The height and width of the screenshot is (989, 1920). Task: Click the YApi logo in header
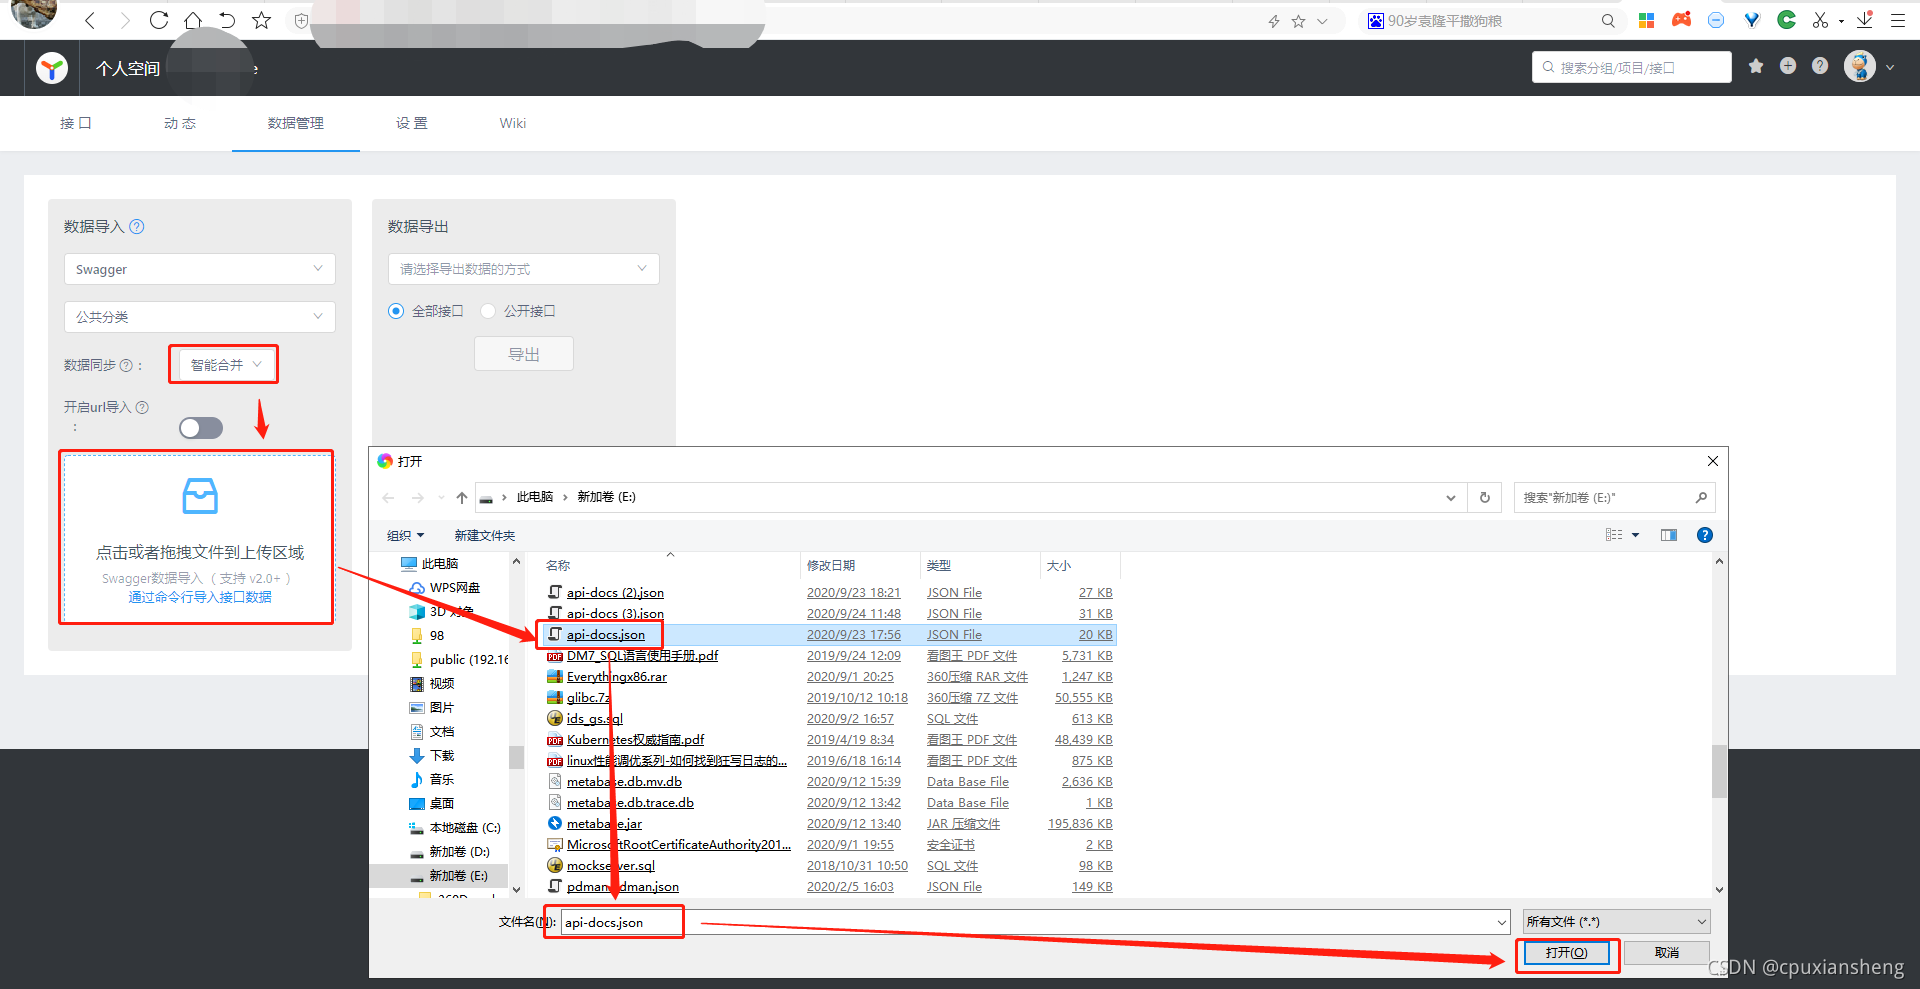[52, 68]
